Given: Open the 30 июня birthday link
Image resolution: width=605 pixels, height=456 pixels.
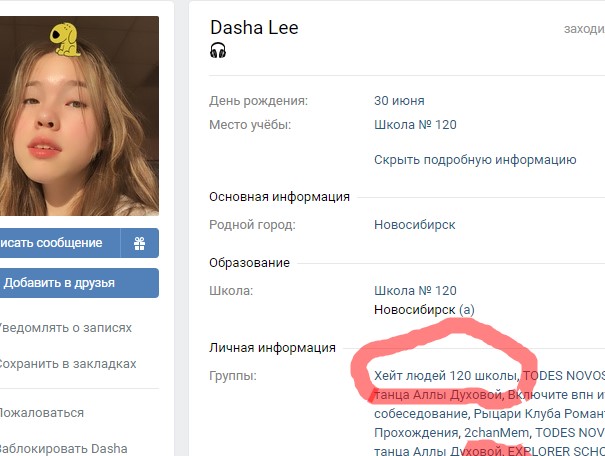Looking at the screenshot, I should pyautogui.click(x=399, y=101).
